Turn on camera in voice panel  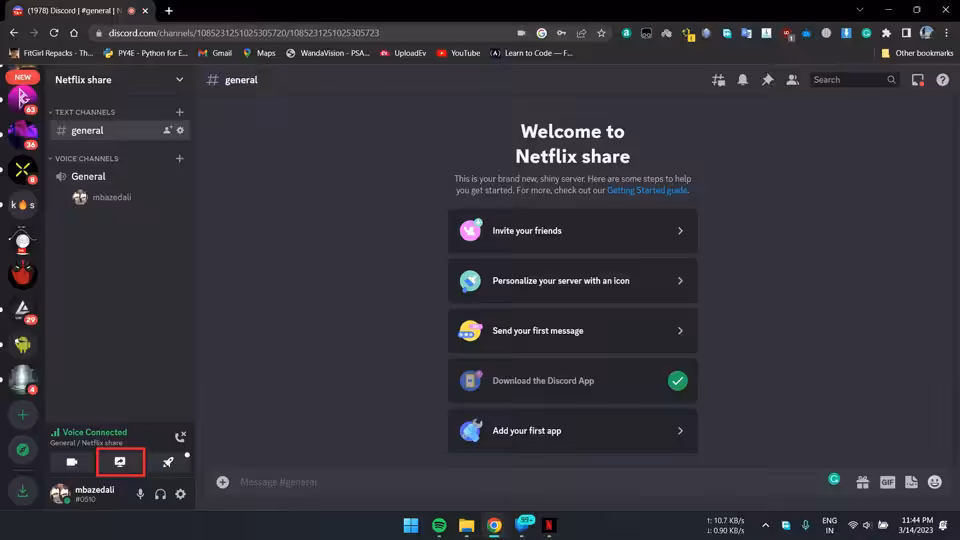(72, 462)
